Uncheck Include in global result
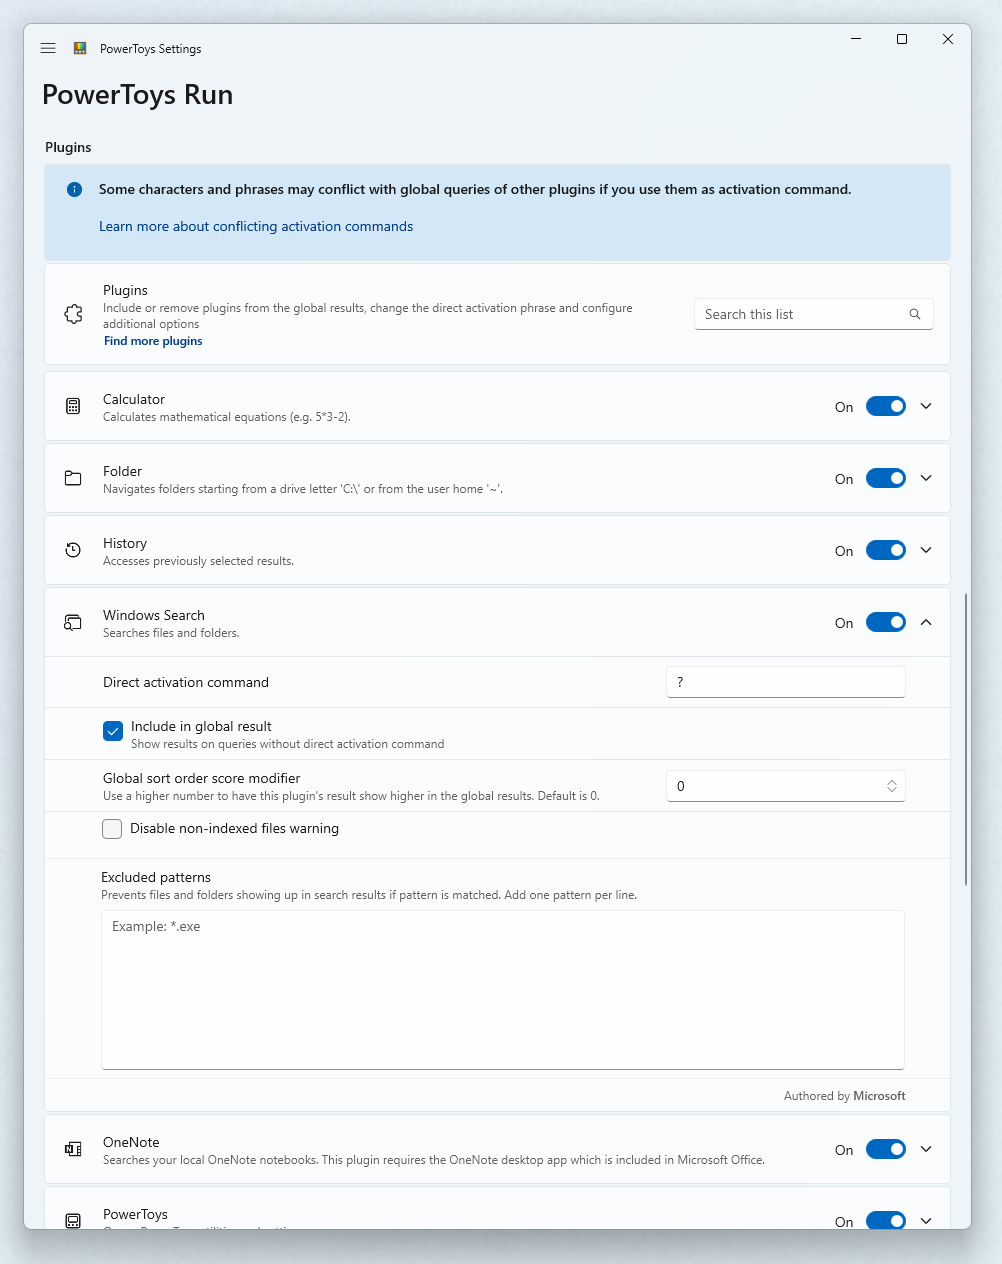This screenshot has width=1002, height=1264. tap(112, 731)
